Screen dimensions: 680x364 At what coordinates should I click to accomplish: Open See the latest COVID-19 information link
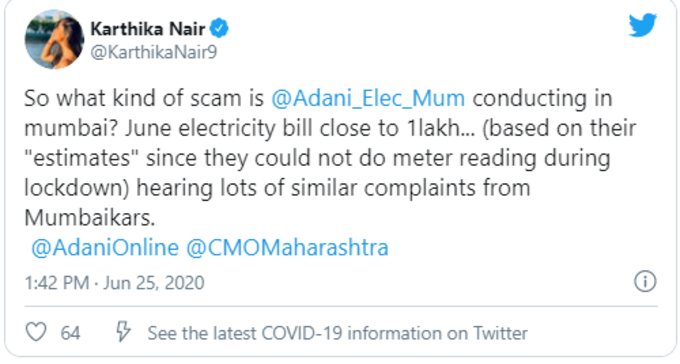coord(337,333)
